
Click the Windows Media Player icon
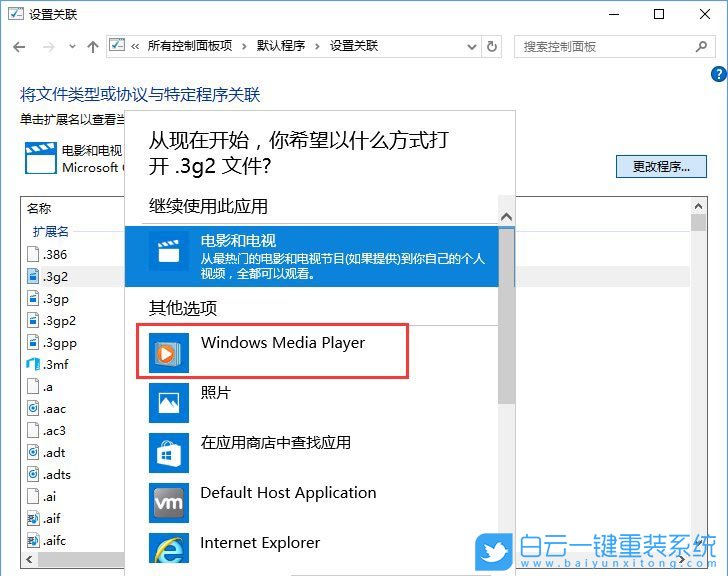point(169,352)
